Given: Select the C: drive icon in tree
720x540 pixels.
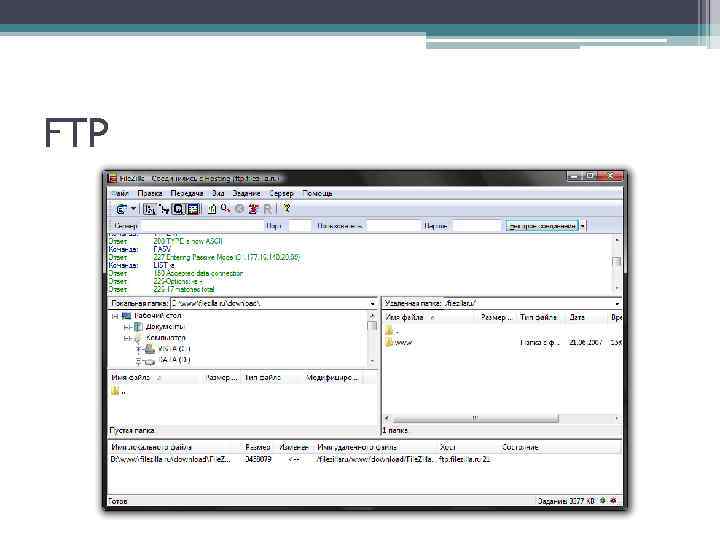Looking at the screenshot, I should coord(150,349).
